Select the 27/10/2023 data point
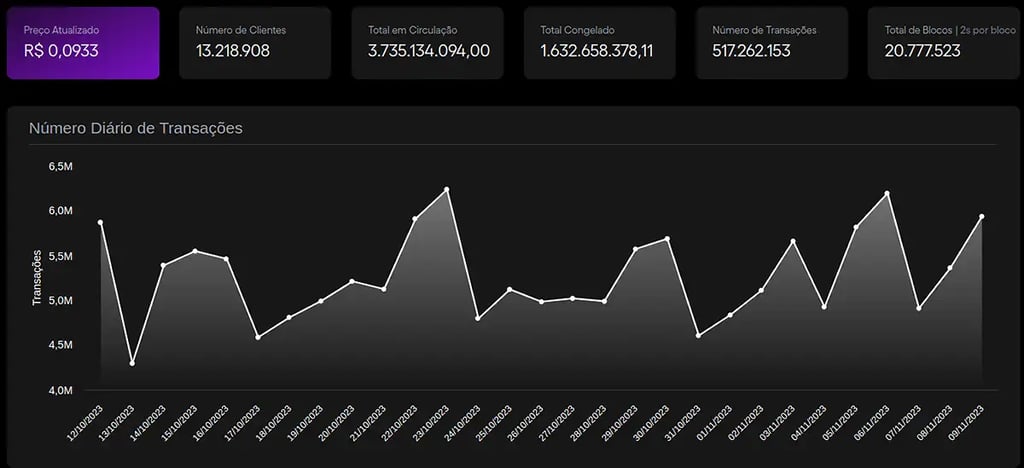 click(x=573, y=298)
